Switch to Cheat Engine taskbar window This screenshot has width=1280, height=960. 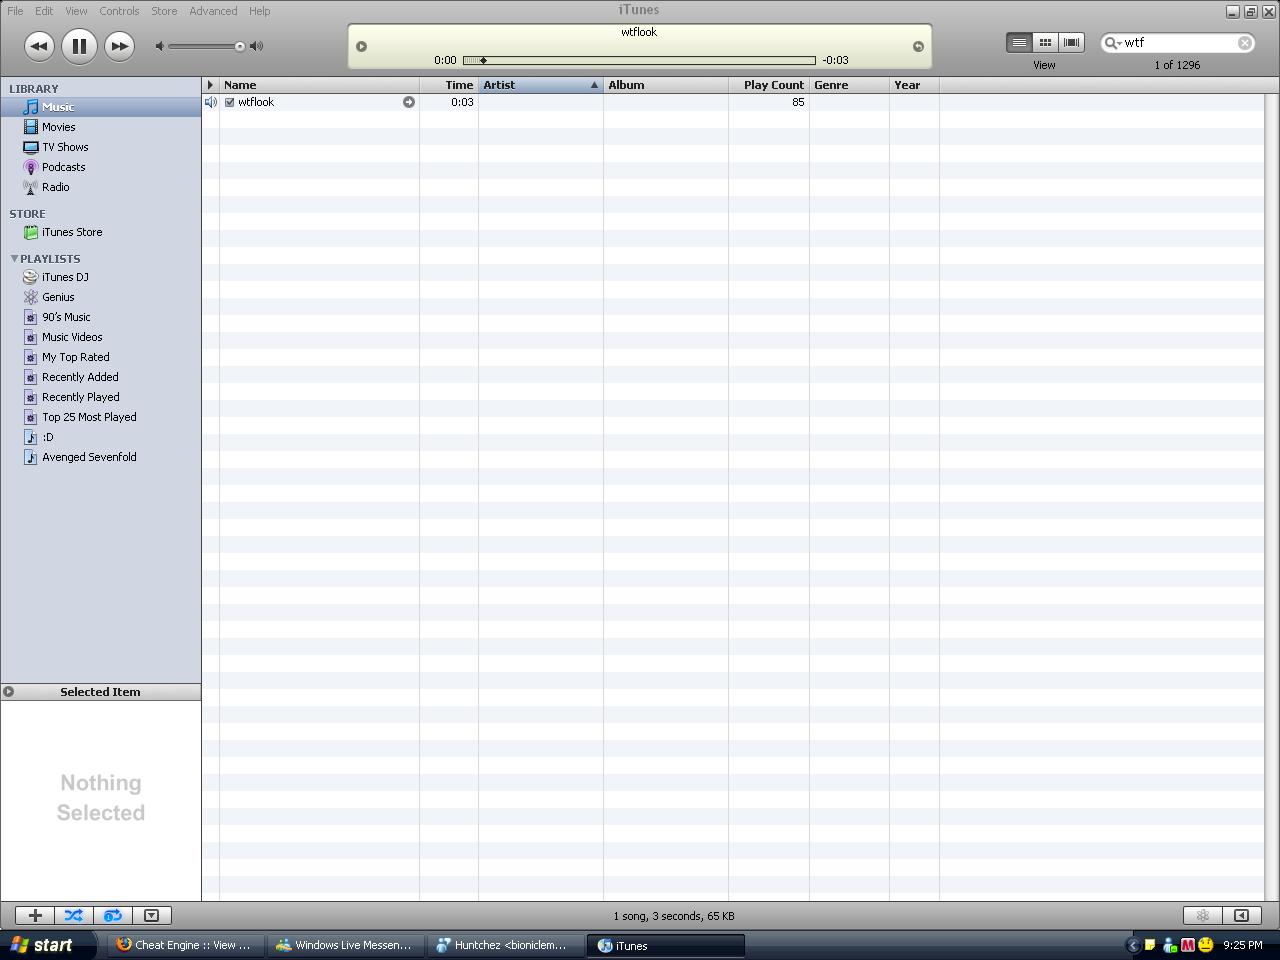click(x=185, y=945)
